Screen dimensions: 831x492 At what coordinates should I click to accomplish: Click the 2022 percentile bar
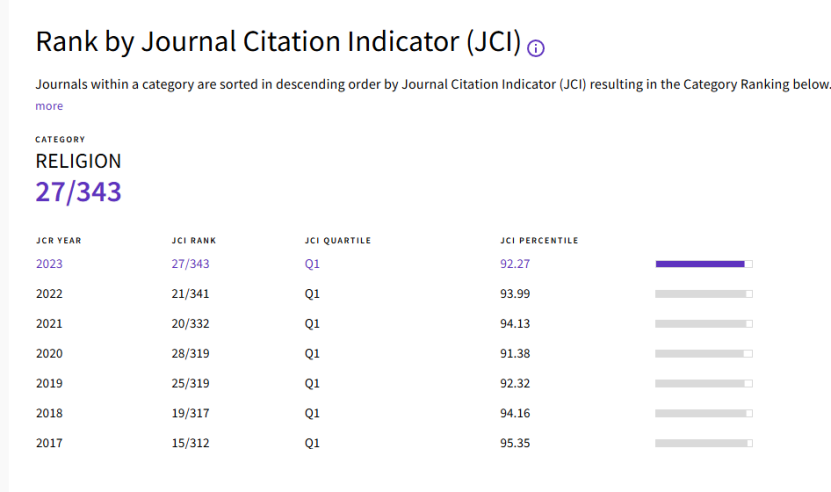703,294
